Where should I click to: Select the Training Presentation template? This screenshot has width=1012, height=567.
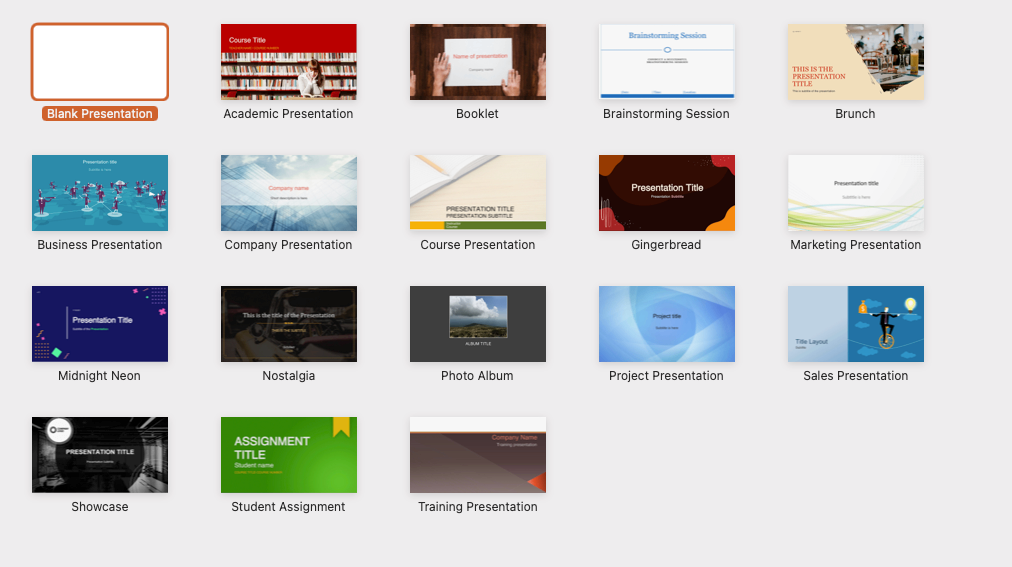point(478,455)
